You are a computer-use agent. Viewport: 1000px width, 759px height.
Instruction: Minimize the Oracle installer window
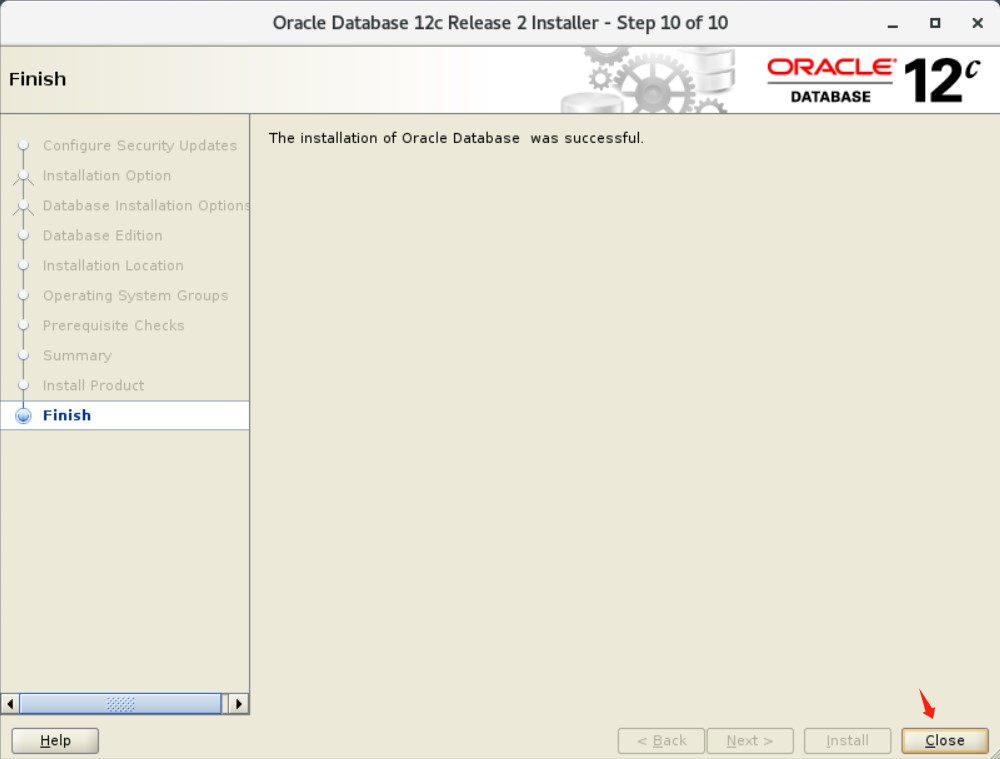893,24
